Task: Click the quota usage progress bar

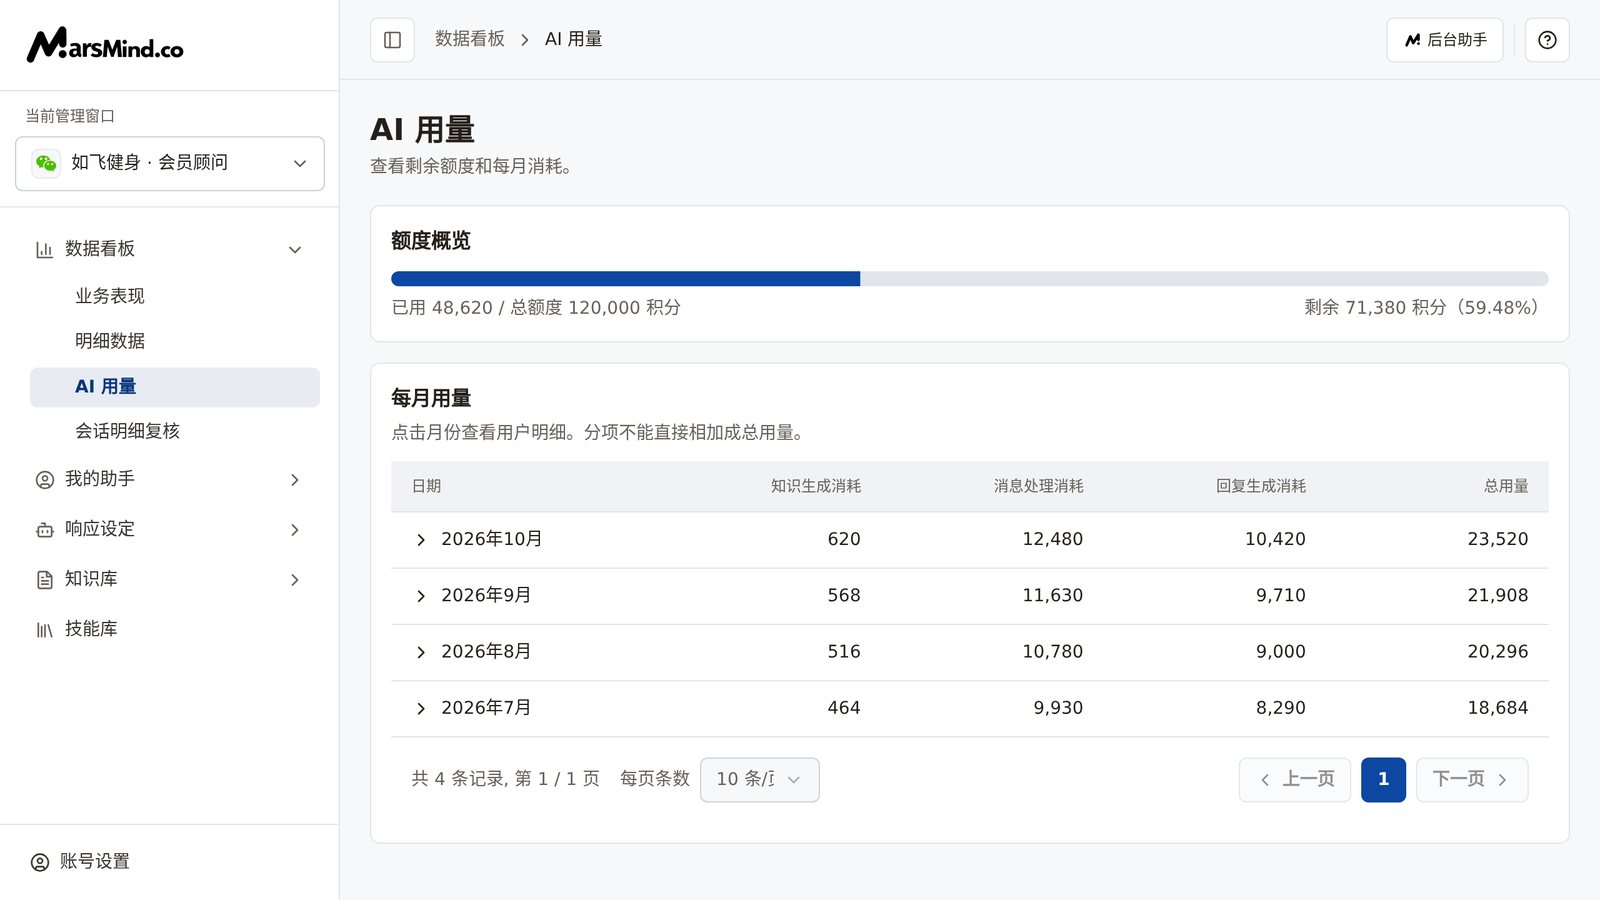Action: pos(970,279)
